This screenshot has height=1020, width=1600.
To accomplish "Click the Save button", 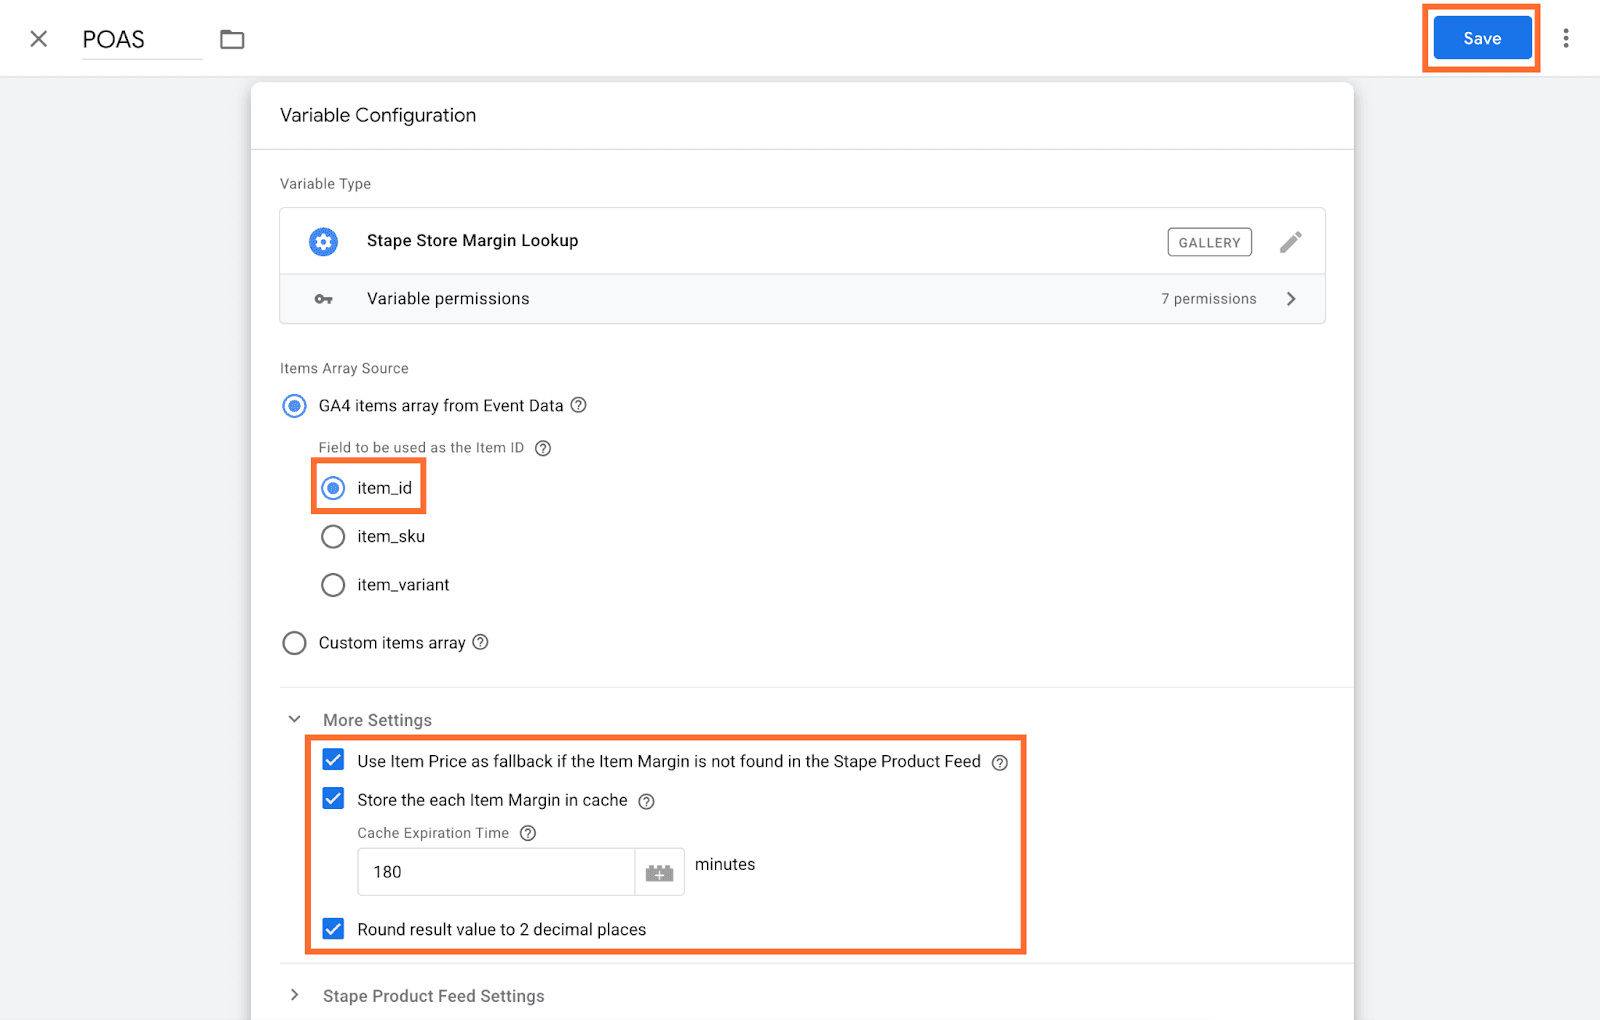I will (1481, 37).
